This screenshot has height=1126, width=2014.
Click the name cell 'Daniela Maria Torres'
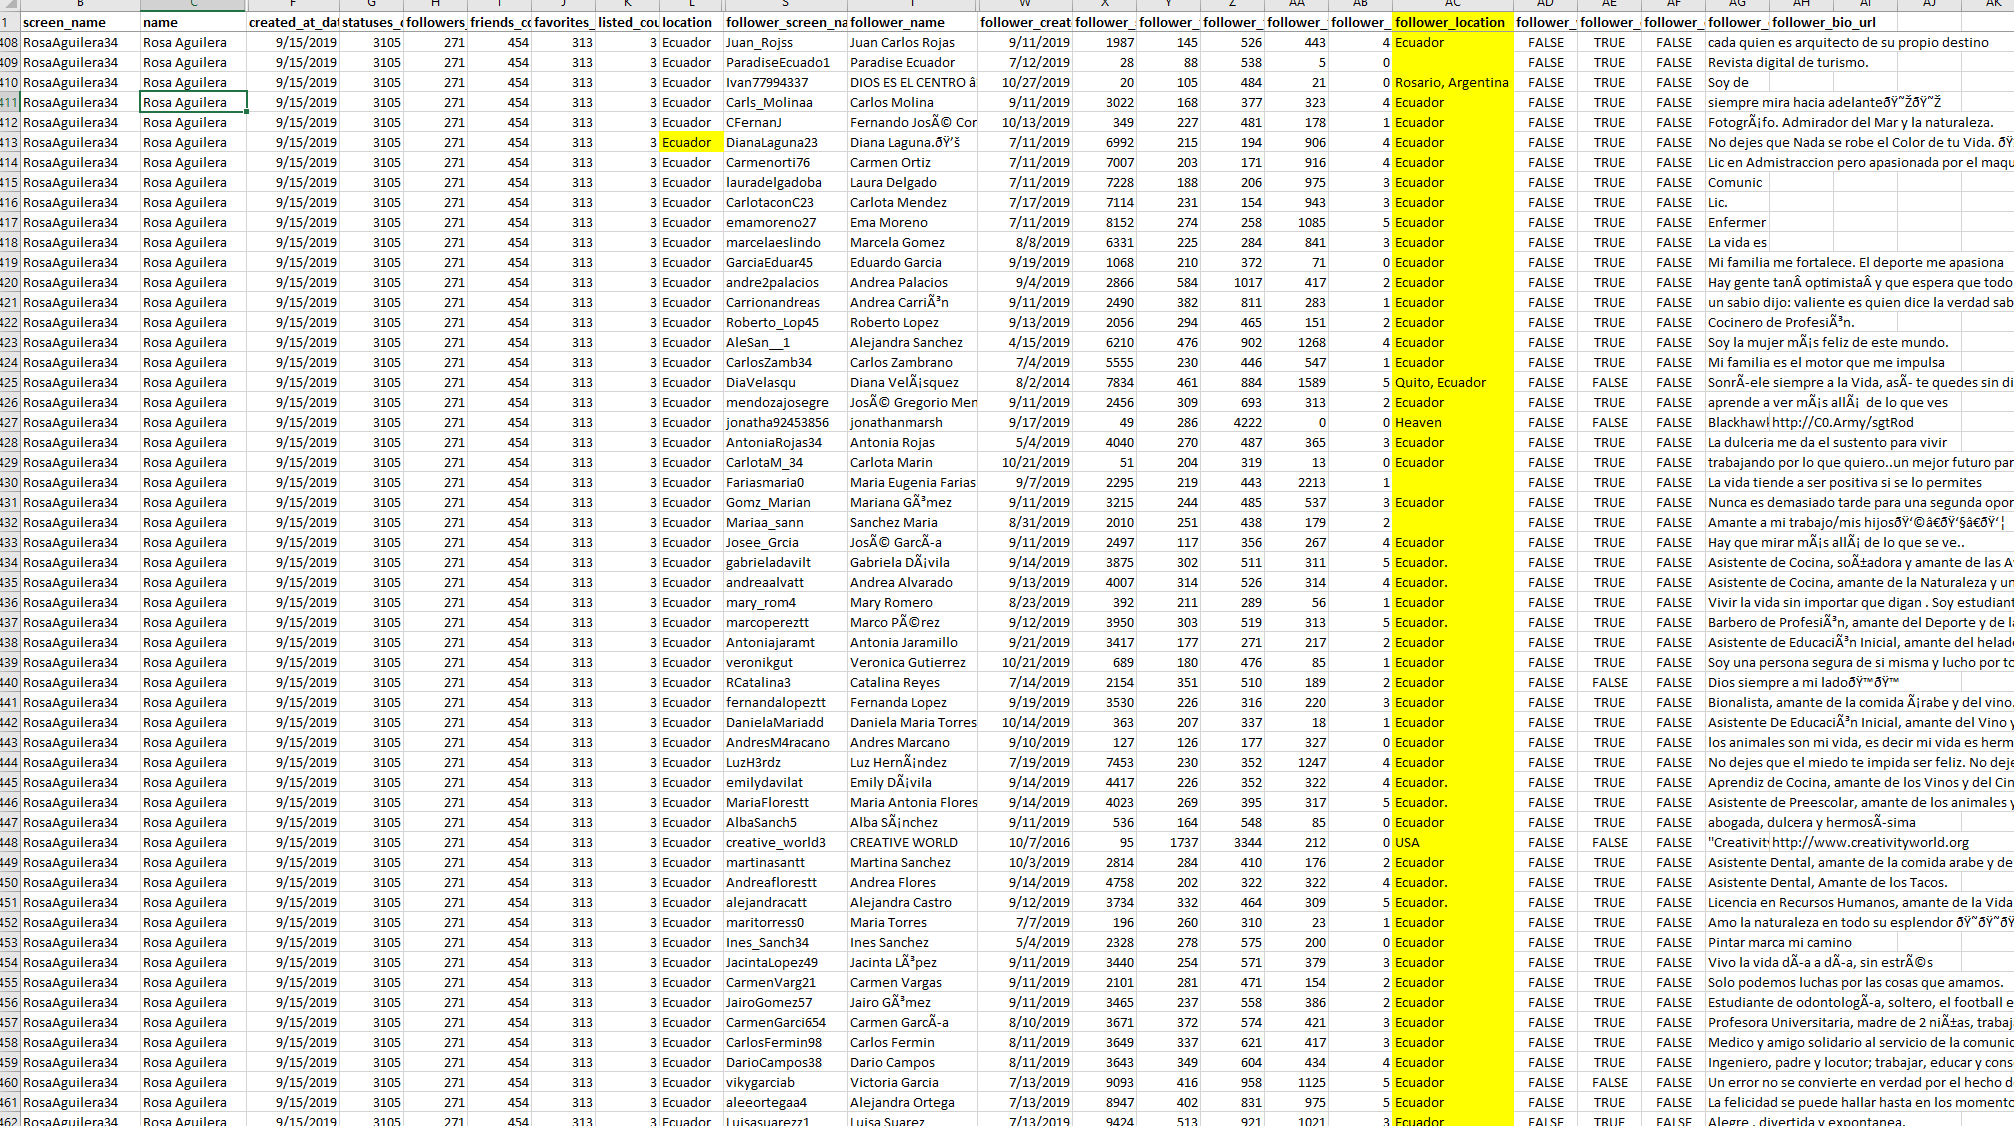click(x=912, y=722)
